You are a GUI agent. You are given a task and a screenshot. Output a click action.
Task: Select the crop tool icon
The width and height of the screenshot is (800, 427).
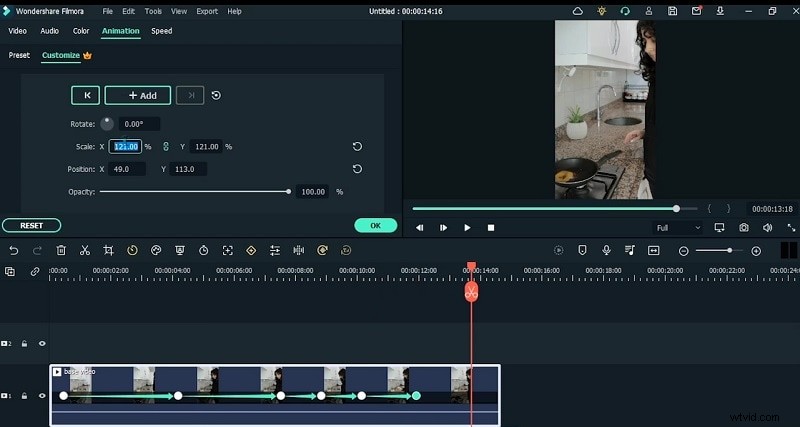(x=108, y=250)
